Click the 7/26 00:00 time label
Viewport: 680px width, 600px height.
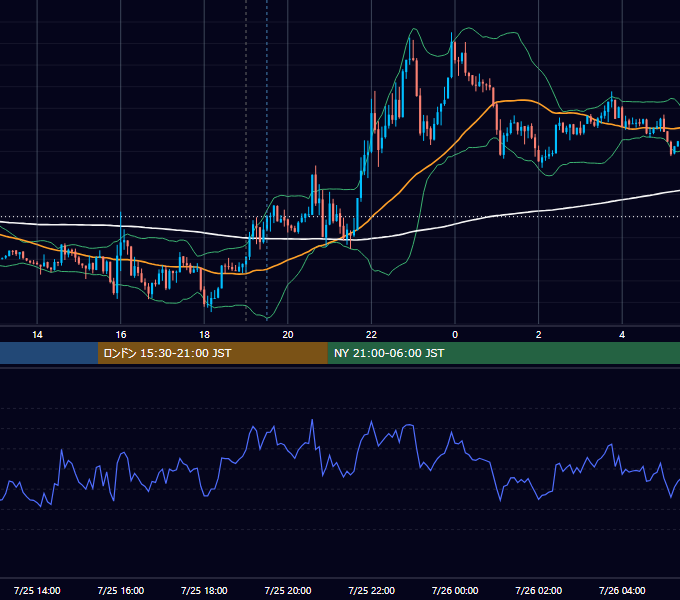(455, 590)
